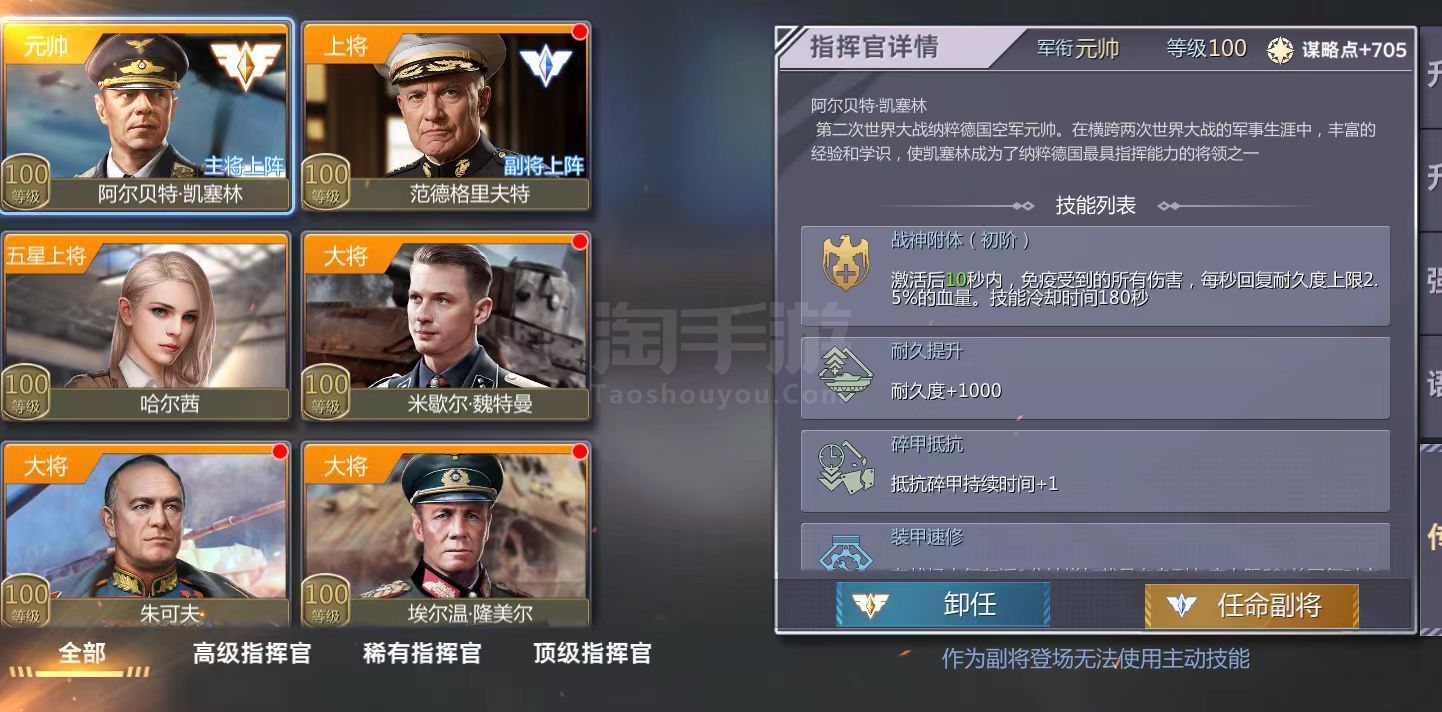The height and width of the screenshot is (712, 1442).
Task: Click the 卸任 button
Action: pos(943,605)
